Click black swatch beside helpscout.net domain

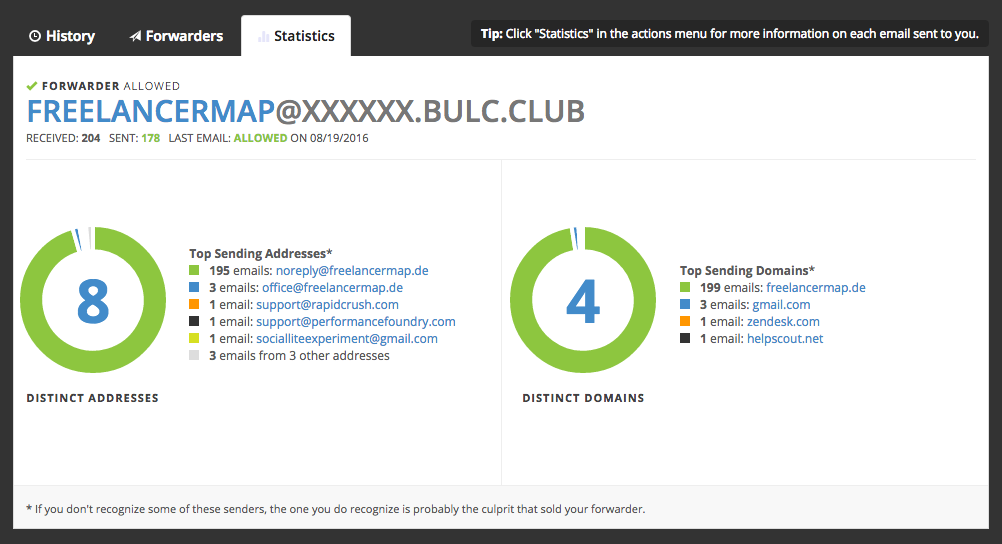pos(685,338)
